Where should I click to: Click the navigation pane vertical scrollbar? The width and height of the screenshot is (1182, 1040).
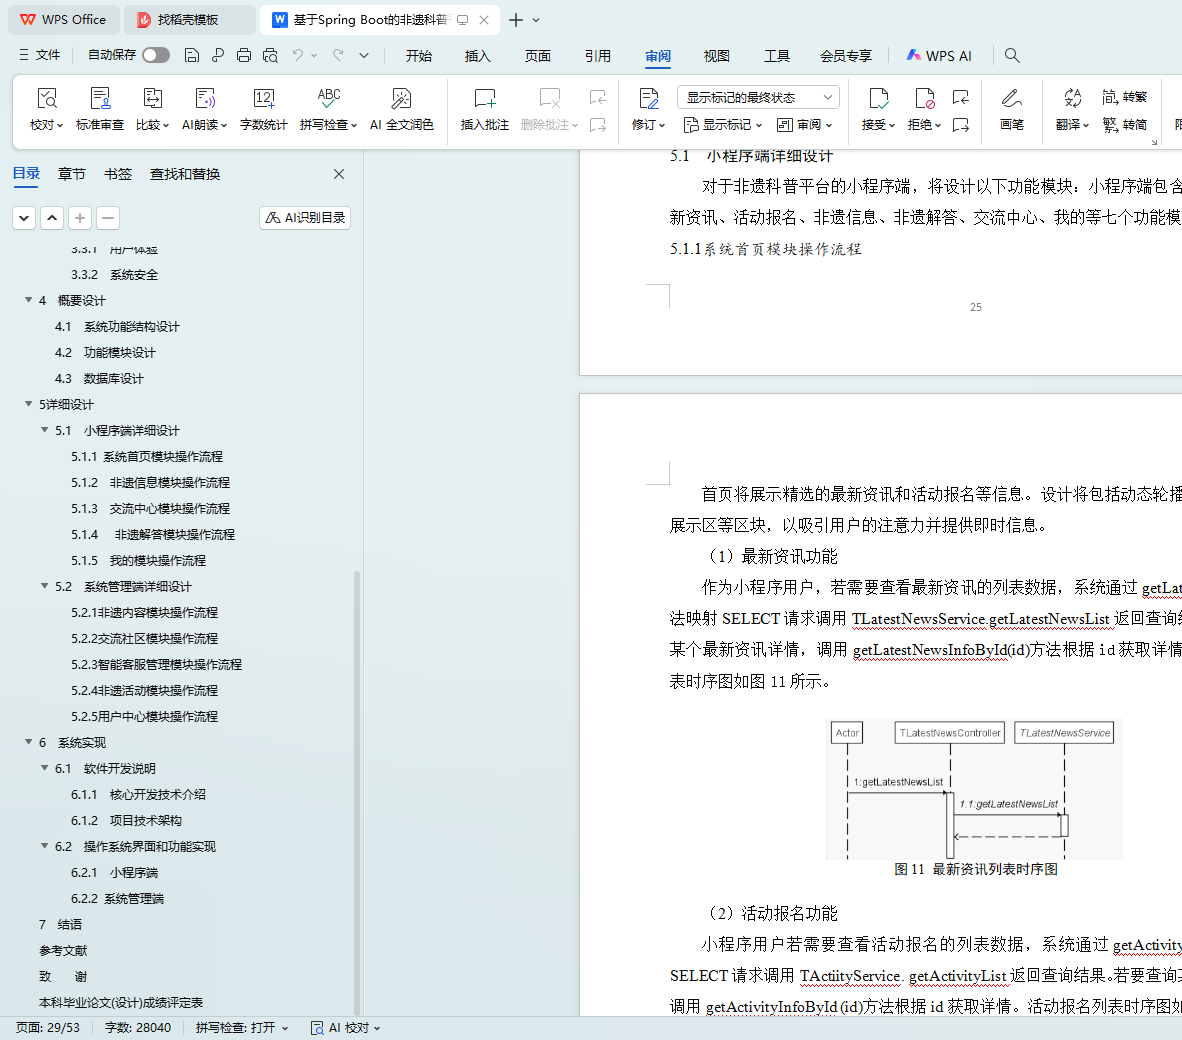[x=357, y=790]
